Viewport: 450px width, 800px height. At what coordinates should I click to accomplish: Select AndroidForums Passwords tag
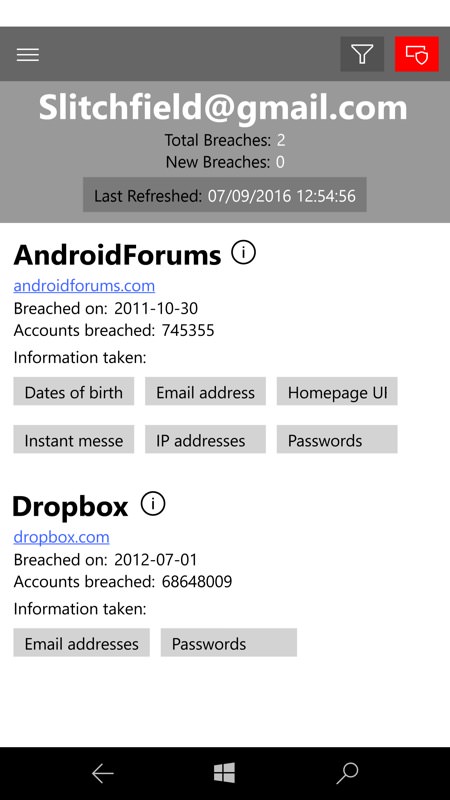337,439
